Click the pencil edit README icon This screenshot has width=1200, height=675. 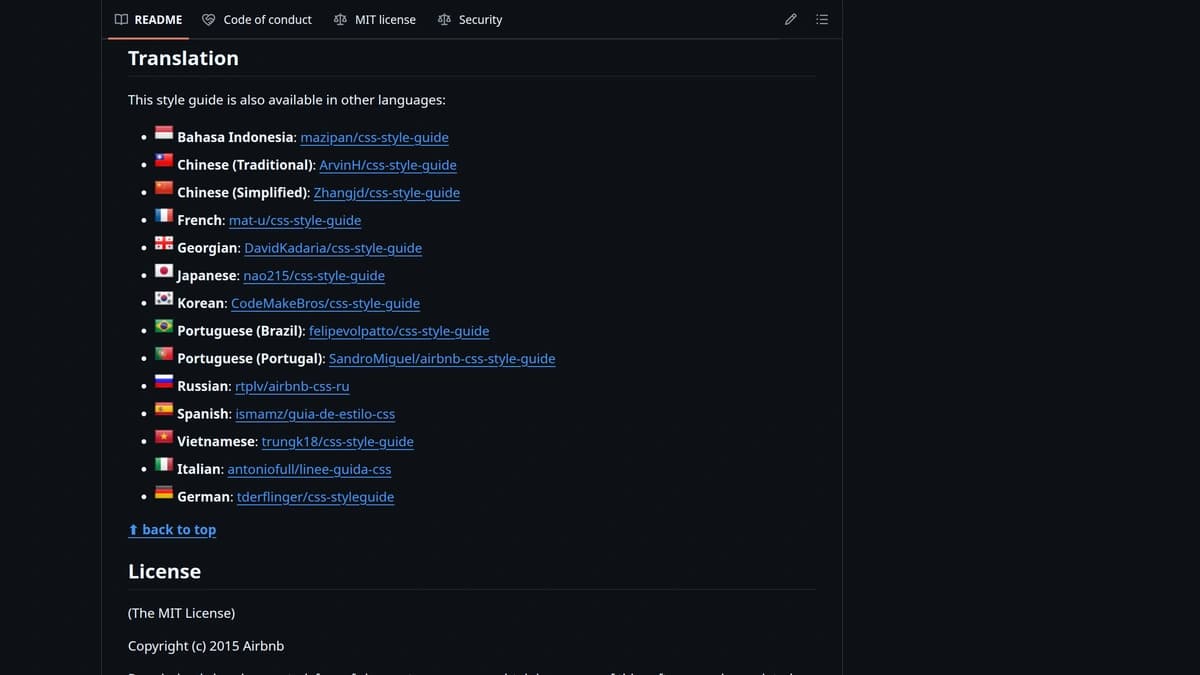point(791,20)
